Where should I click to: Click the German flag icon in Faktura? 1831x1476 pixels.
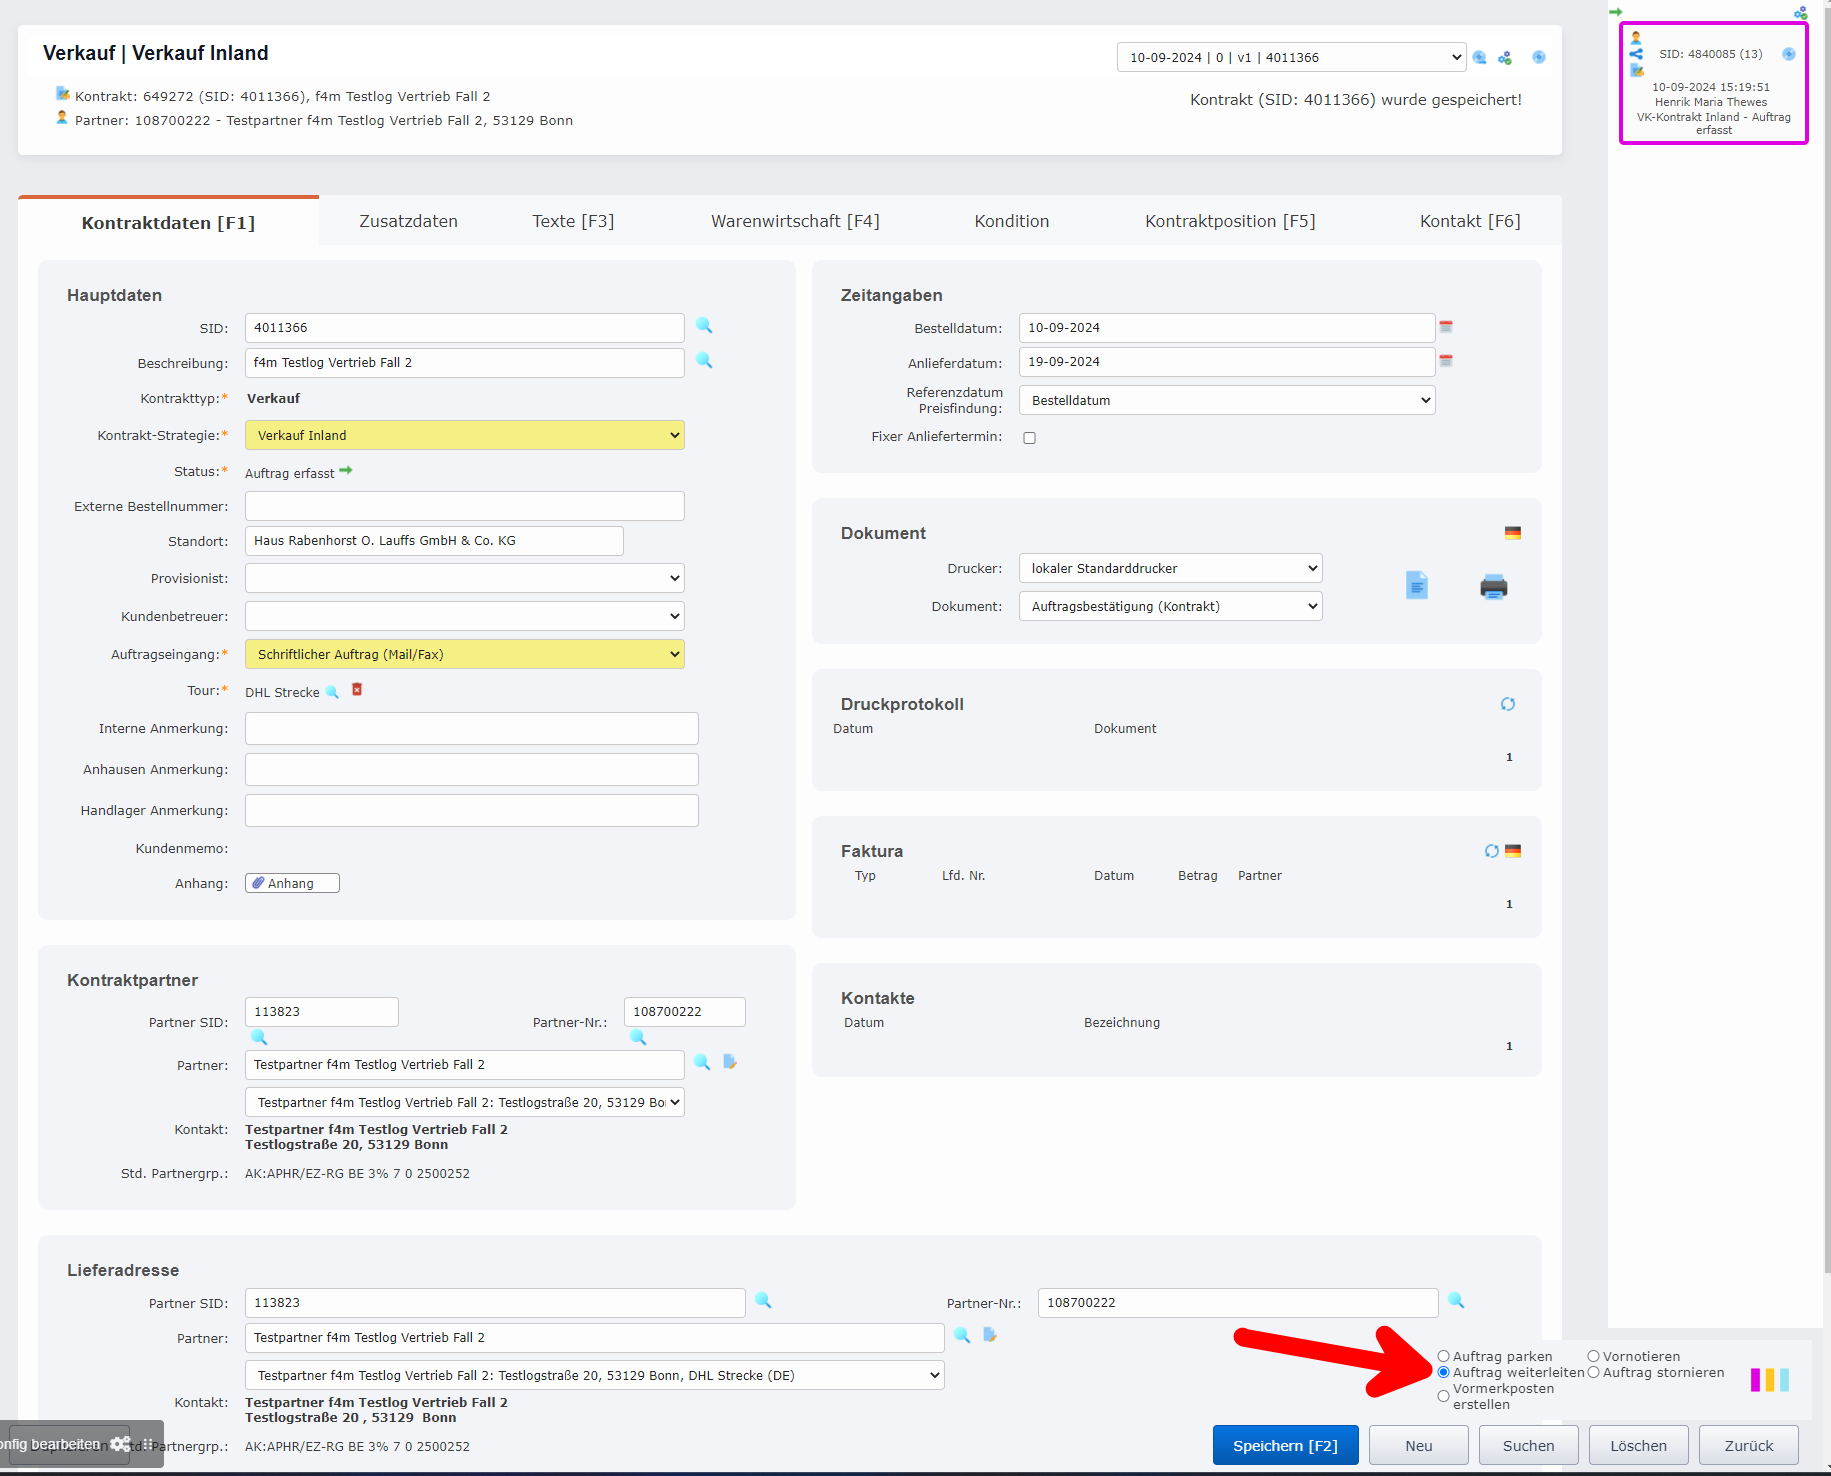[x=1513, y=851]
